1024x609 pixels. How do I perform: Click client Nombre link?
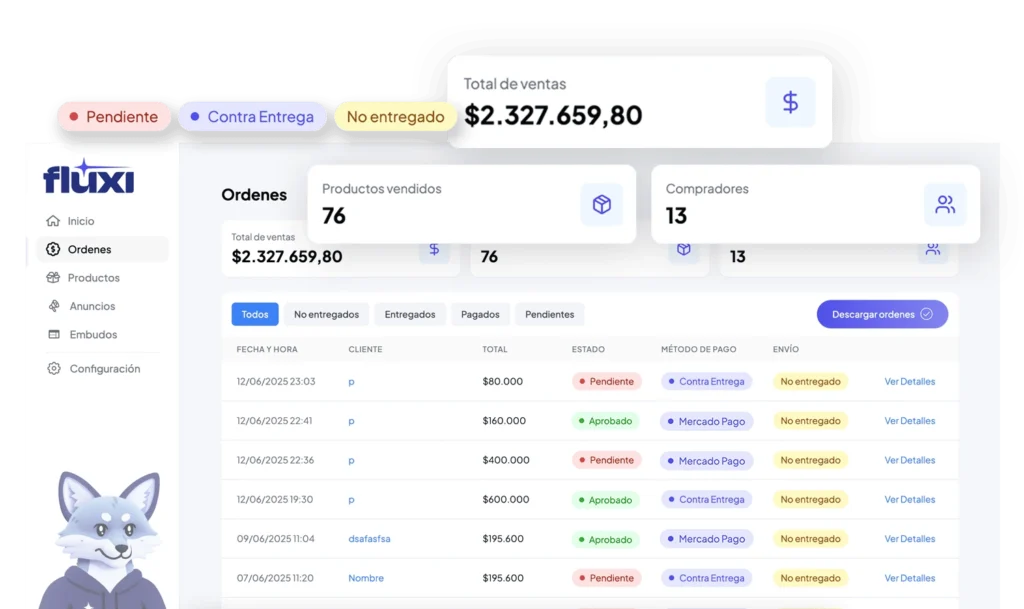pyautogui.click(x=366, y=578)
